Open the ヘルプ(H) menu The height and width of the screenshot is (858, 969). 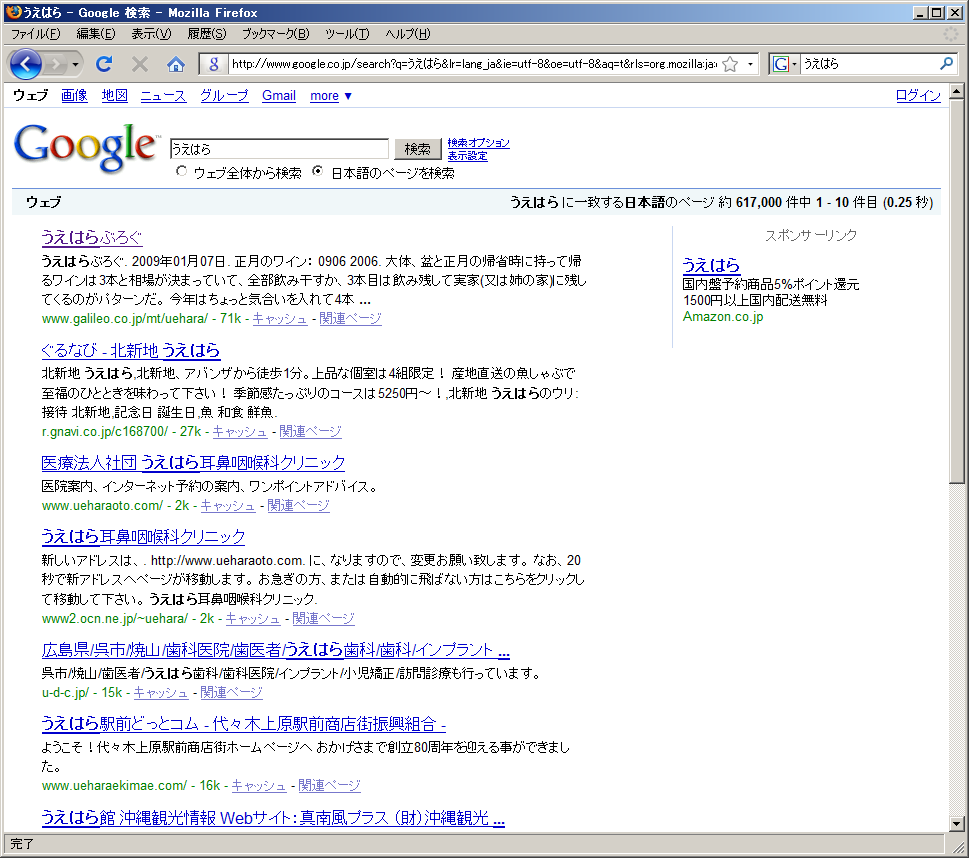[407, 34]
